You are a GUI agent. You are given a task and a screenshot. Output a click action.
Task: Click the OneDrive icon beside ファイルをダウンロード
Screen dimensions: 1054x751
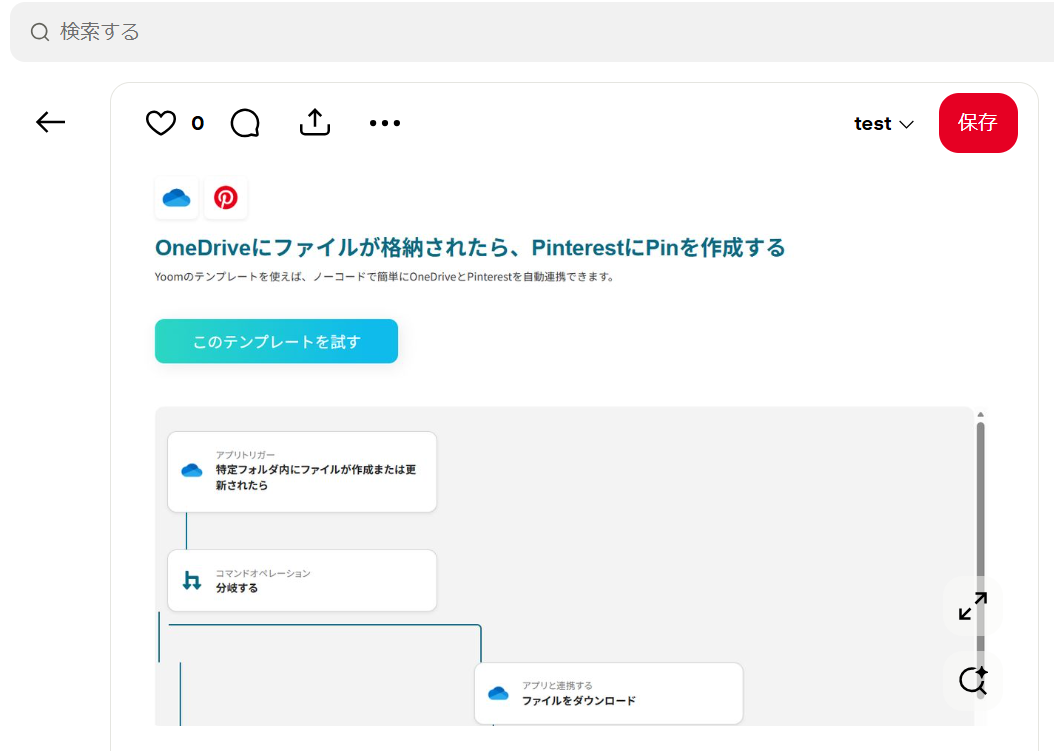pyautogui.click(x=498, y=693)
